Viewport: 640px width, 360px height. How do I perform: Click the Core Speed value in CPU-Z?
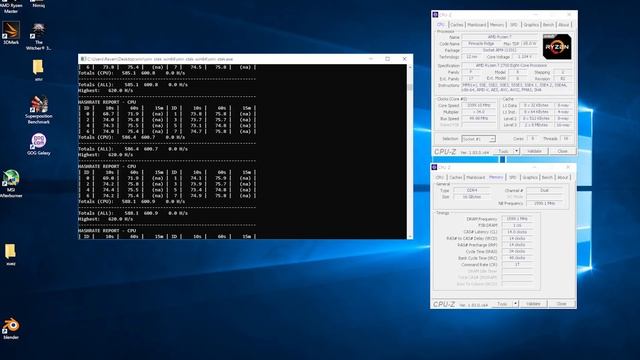(479, 105)
